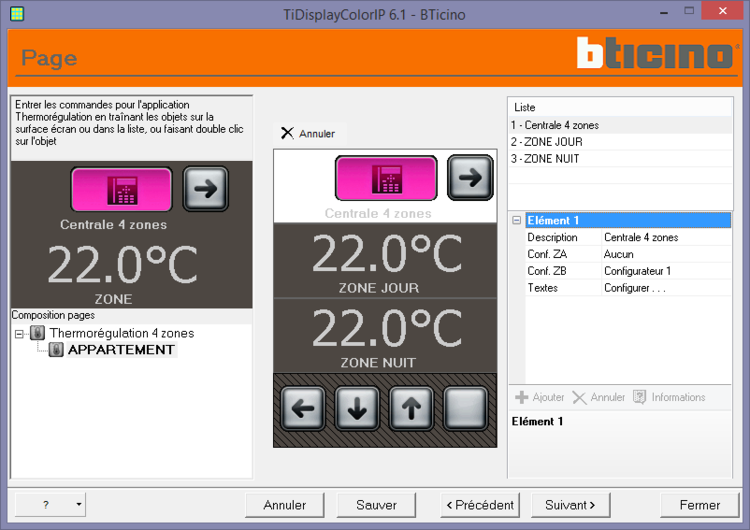
Task: Click the right arrow button in center preview
Action: (x=470, y=177)
